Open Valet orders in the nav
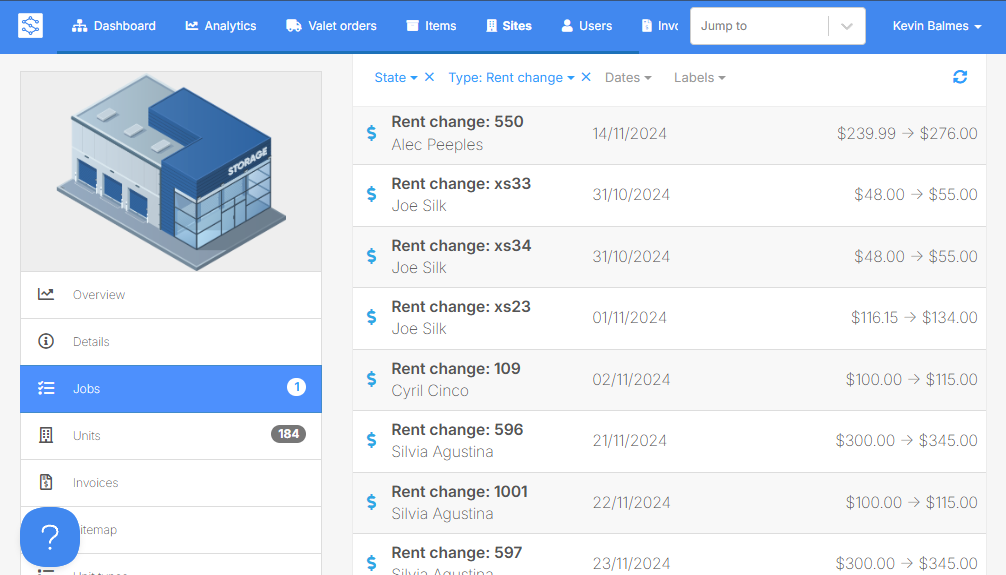The height and width of the screenshot is (575, 1006). point(331,26)
